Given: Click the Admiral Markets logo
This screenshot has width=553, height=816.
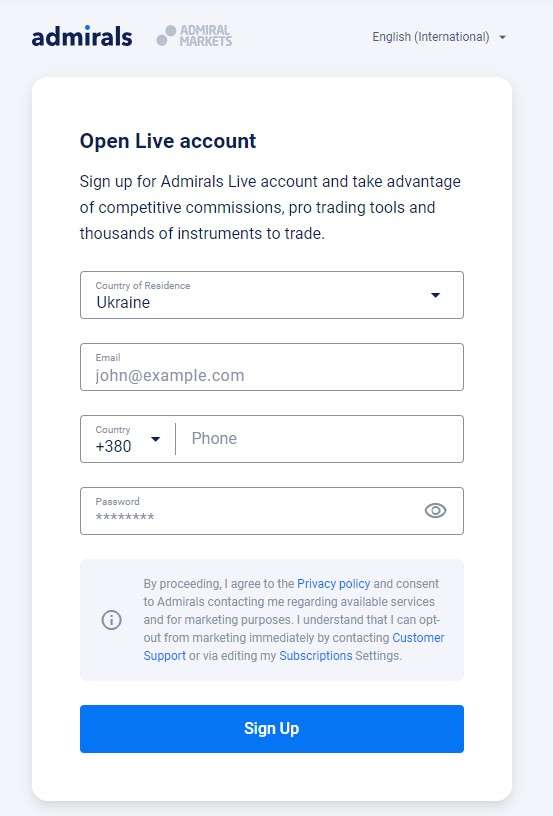Looking at the screenshot, I should pos(194,36).
